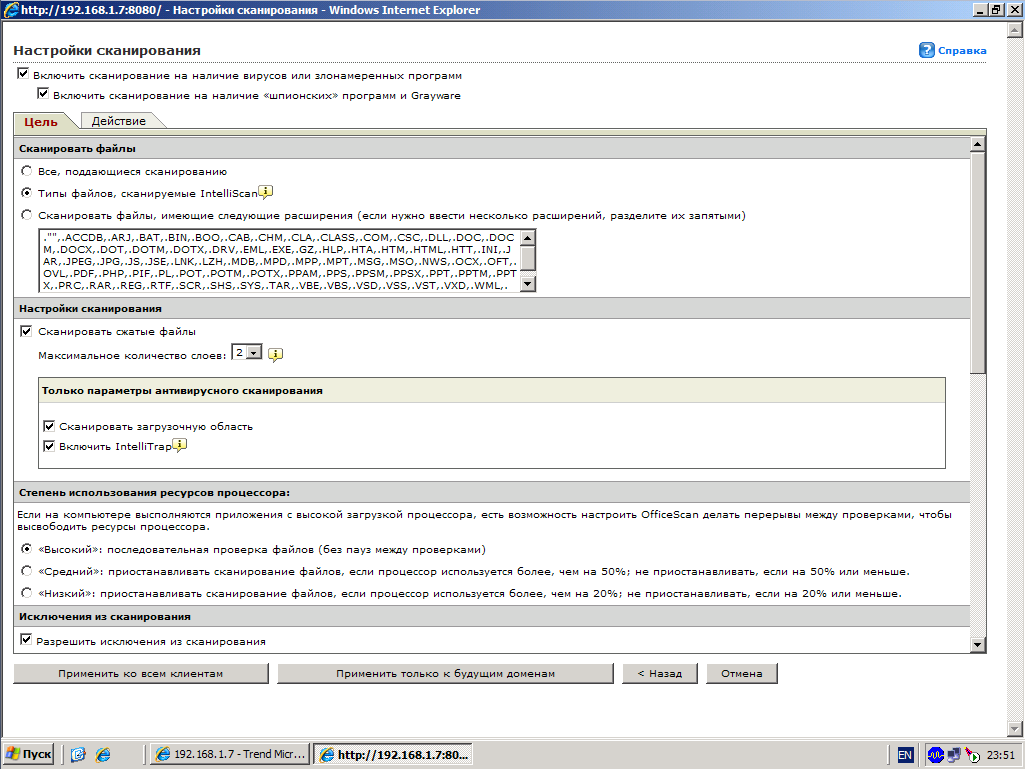The width and height of the screenshot is (1025, 769).
Task: Select scan files with following extensions radio
Action: (x=26, y=214)
